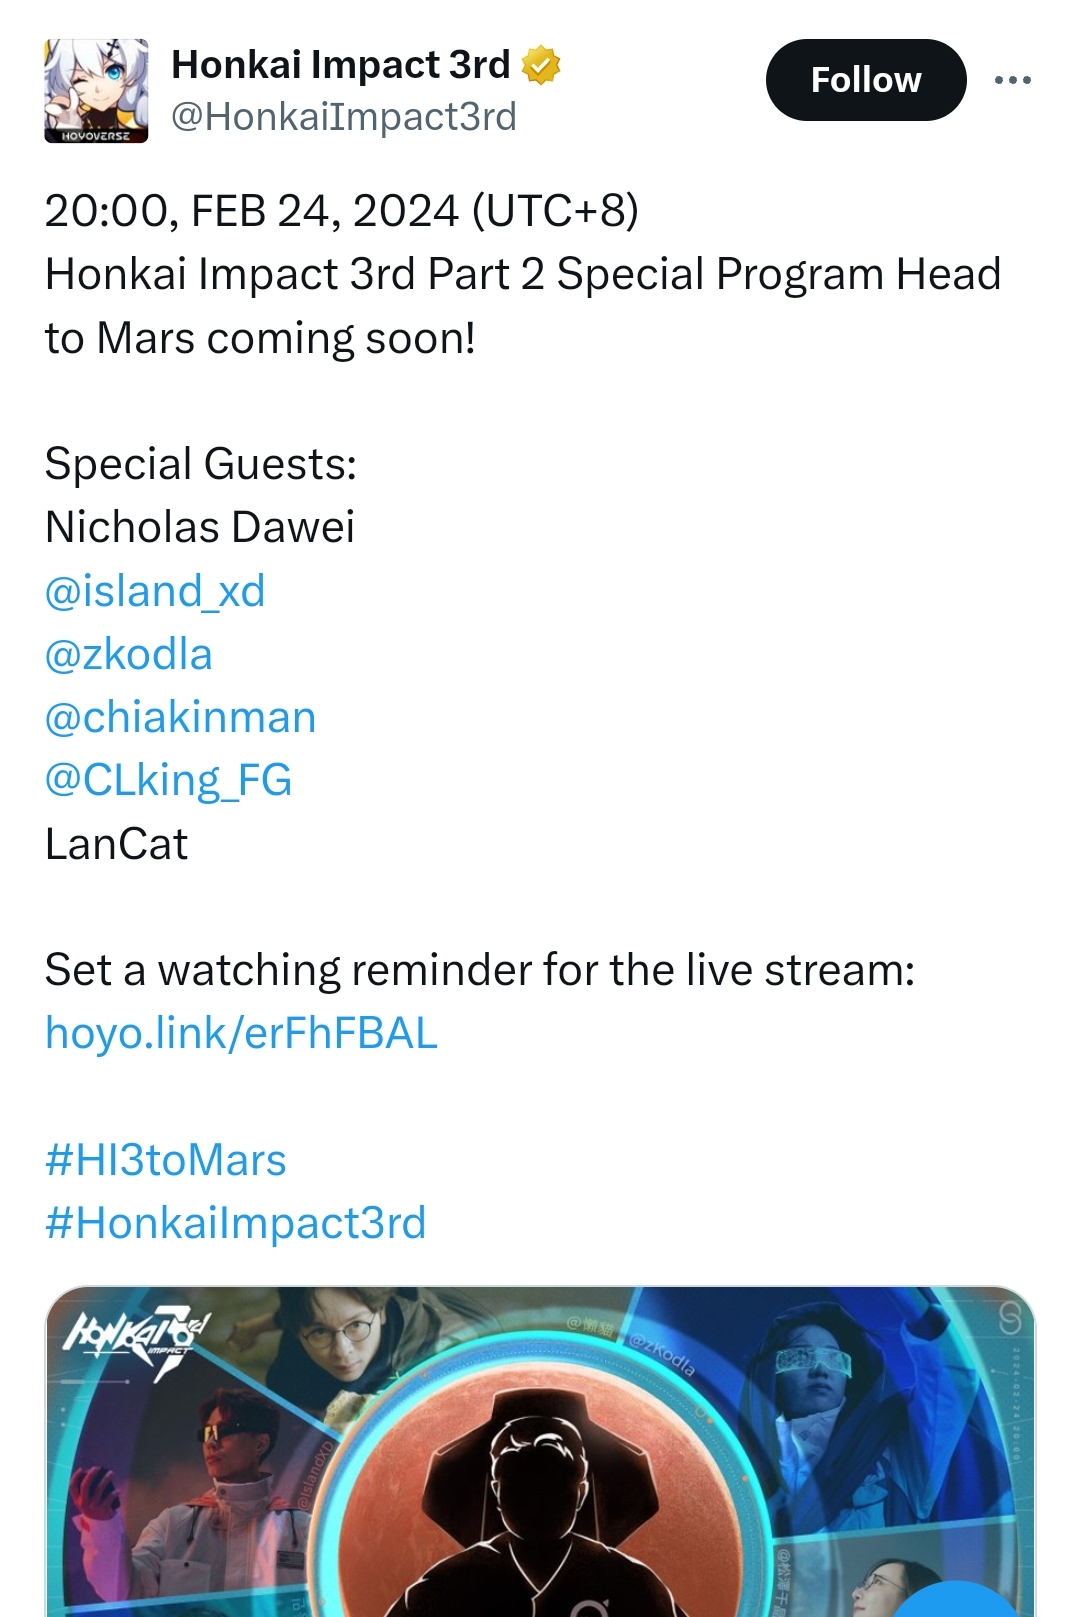Screen dimensions: 1071x1617
Task: Open the Honkai Impact 3rd profile avatar
Action: click(96, 91)
